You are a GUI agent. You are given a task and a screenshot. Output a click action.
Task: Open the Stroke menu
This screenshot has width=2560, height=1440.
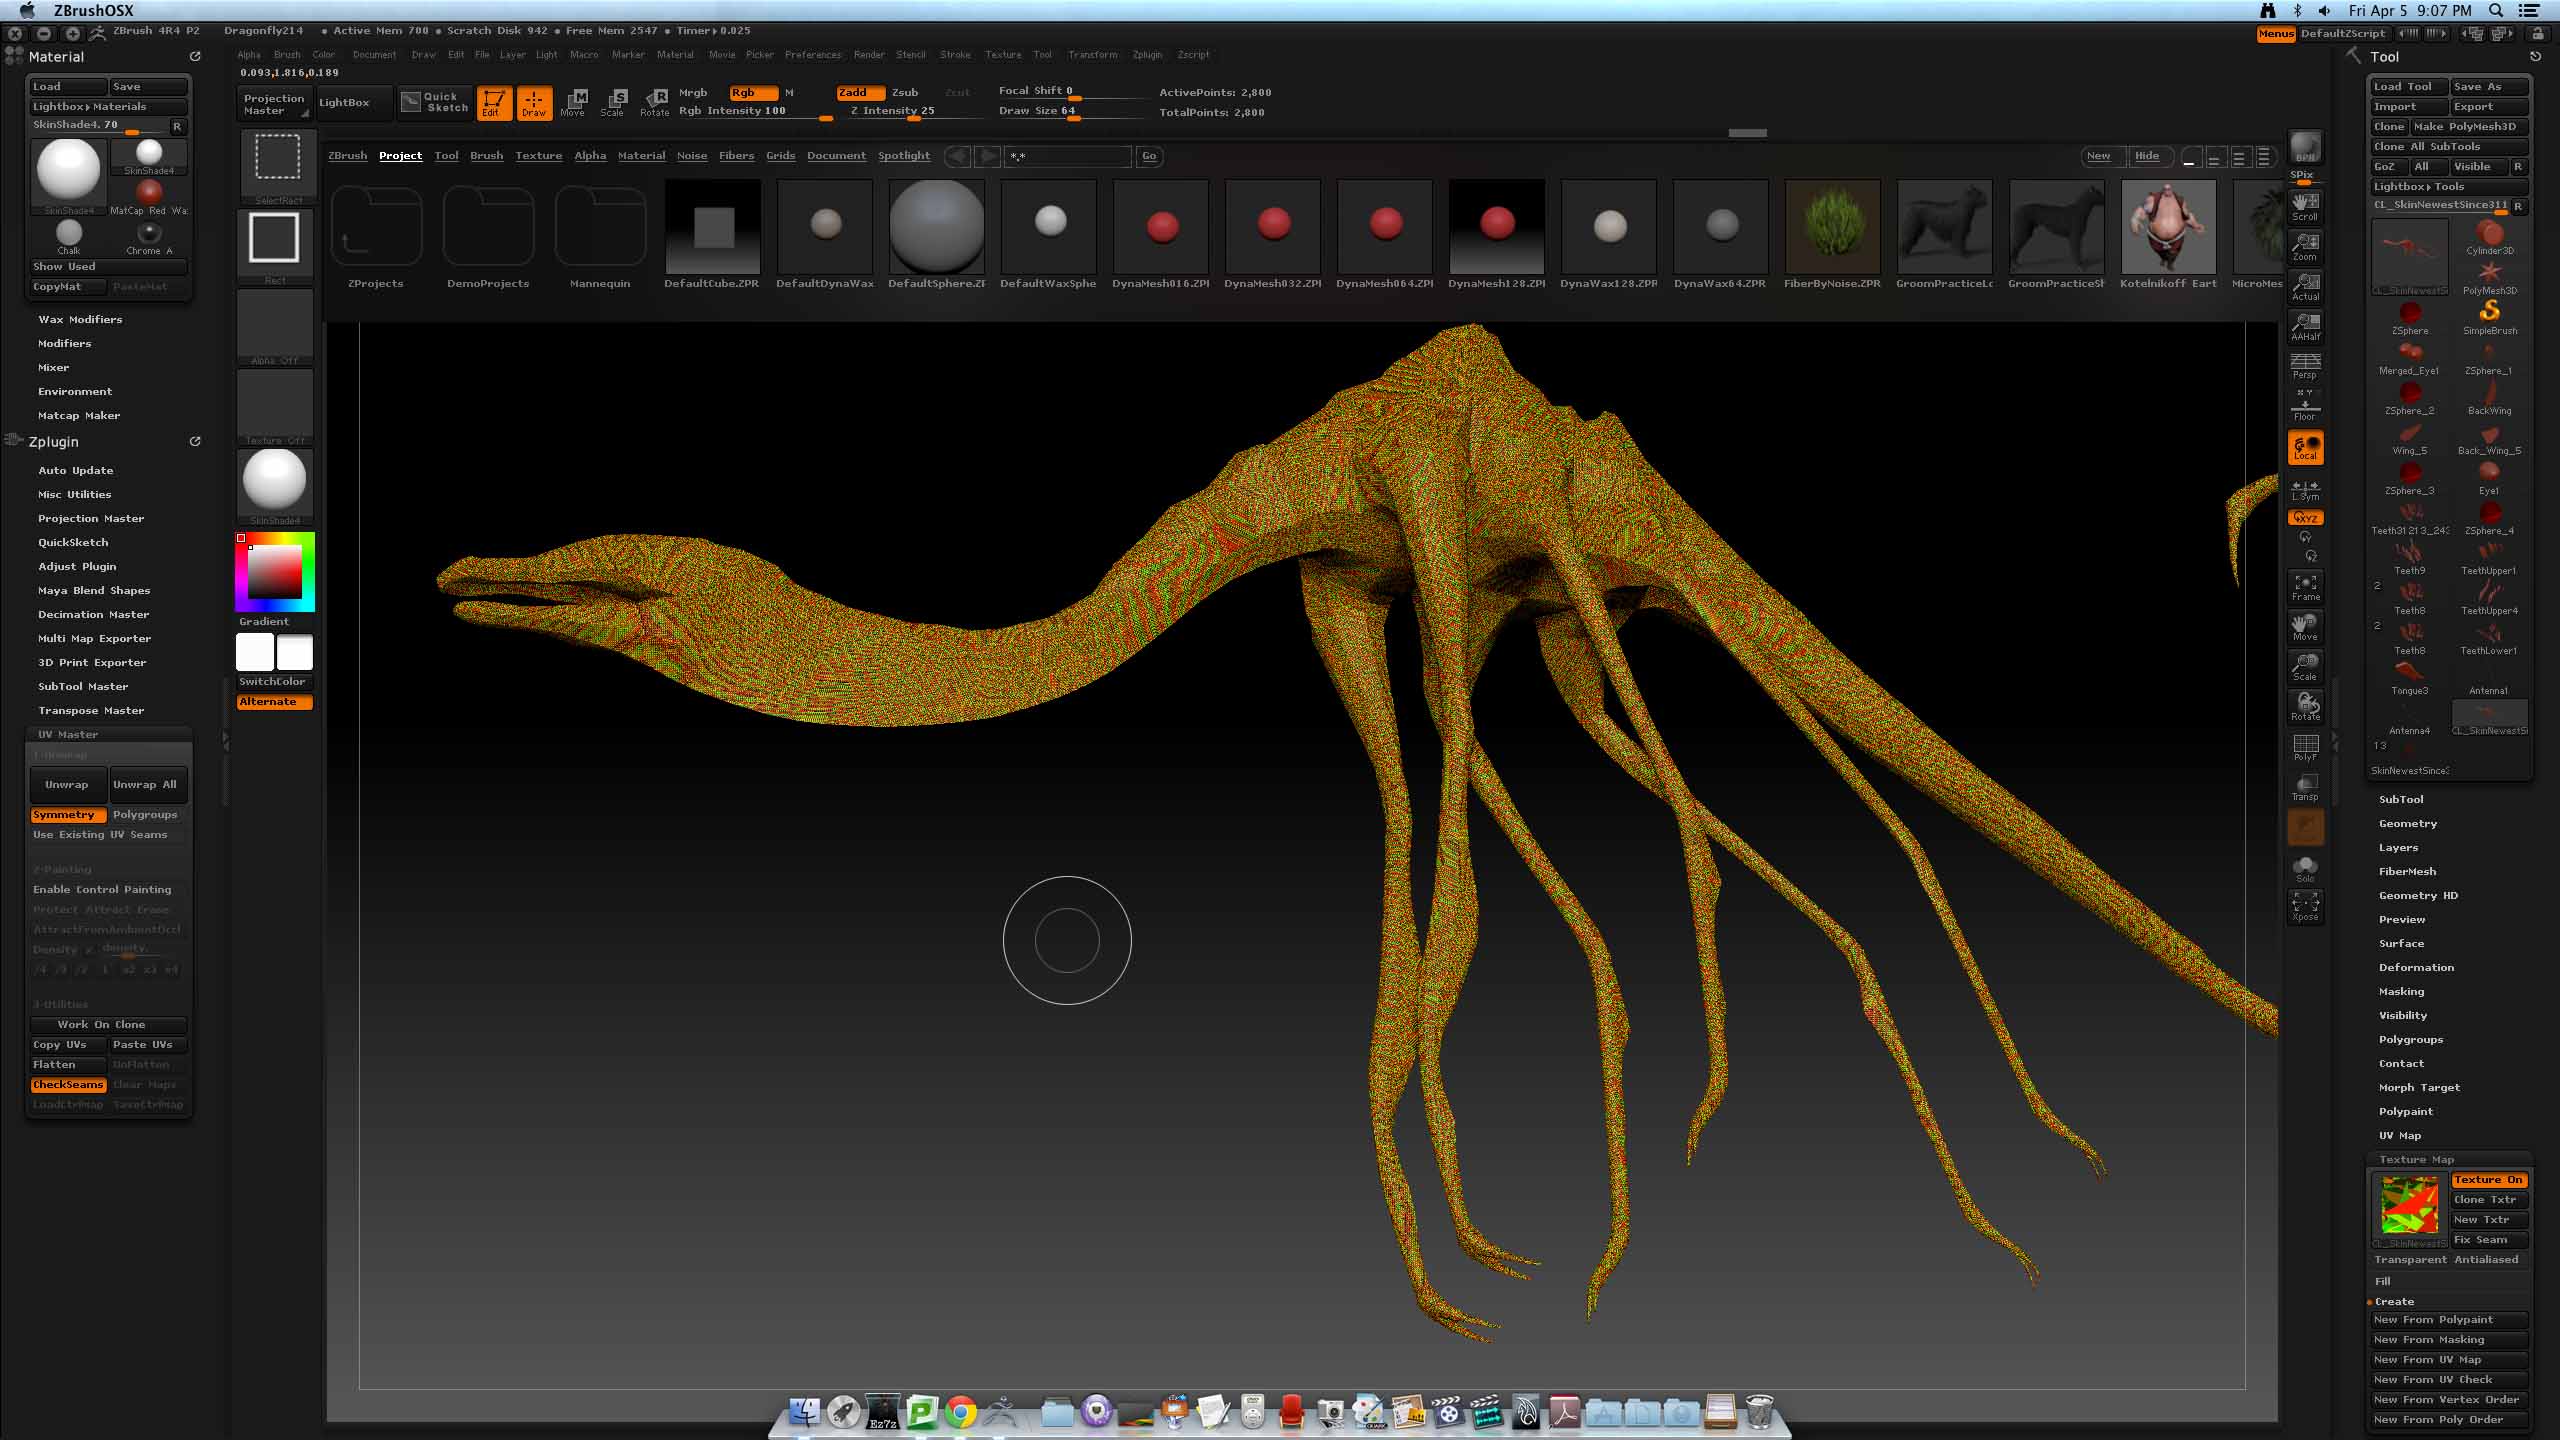pos(955,55)
